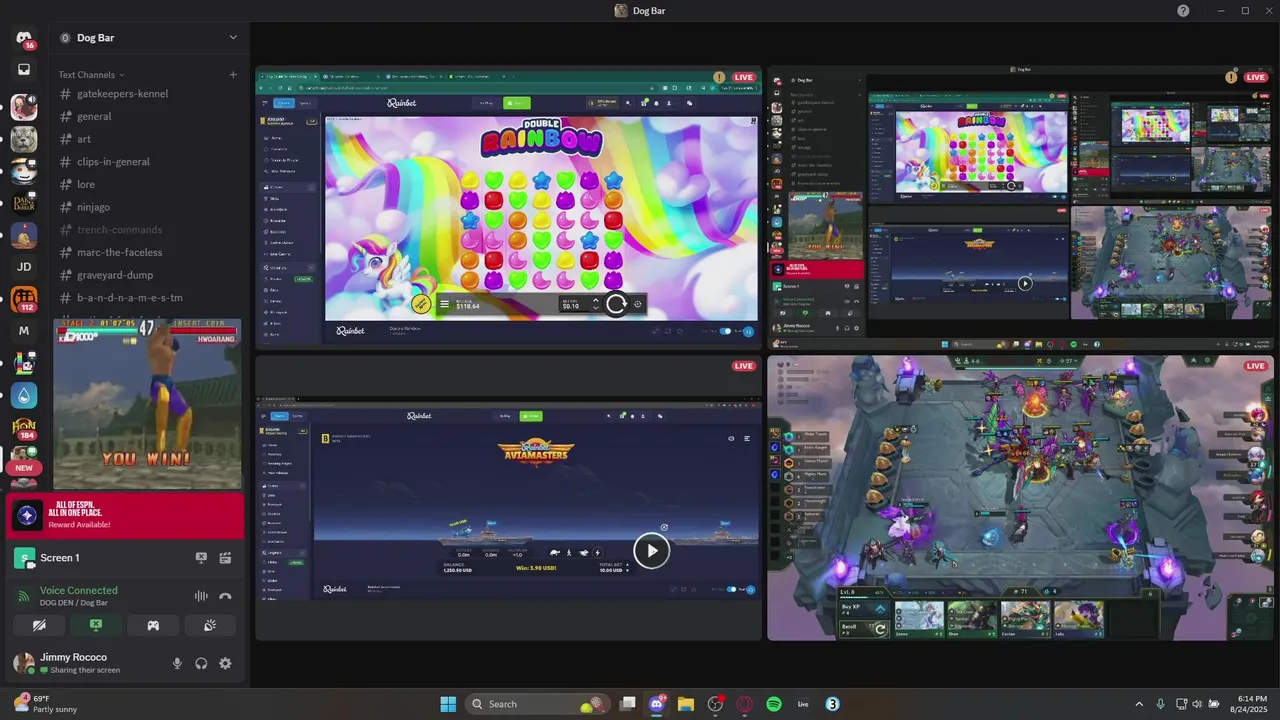1280x720 pixels.
Task: Open the Dark and Darker server icon
Action: tap(24, 203)
